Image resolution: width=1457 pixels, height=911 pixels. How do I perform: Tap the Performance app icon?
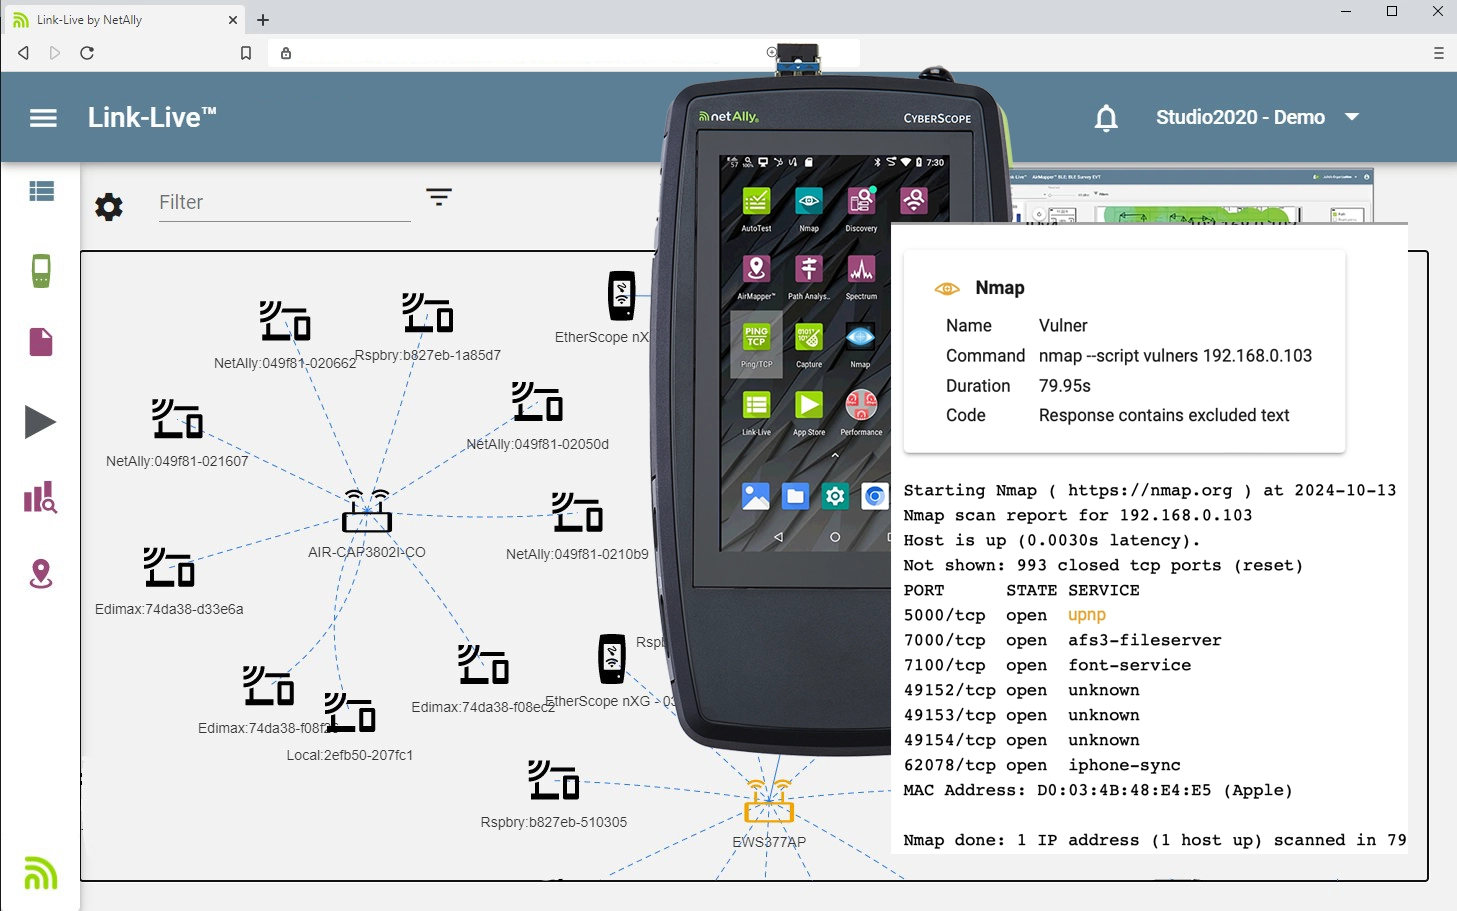tap(861, 405)
